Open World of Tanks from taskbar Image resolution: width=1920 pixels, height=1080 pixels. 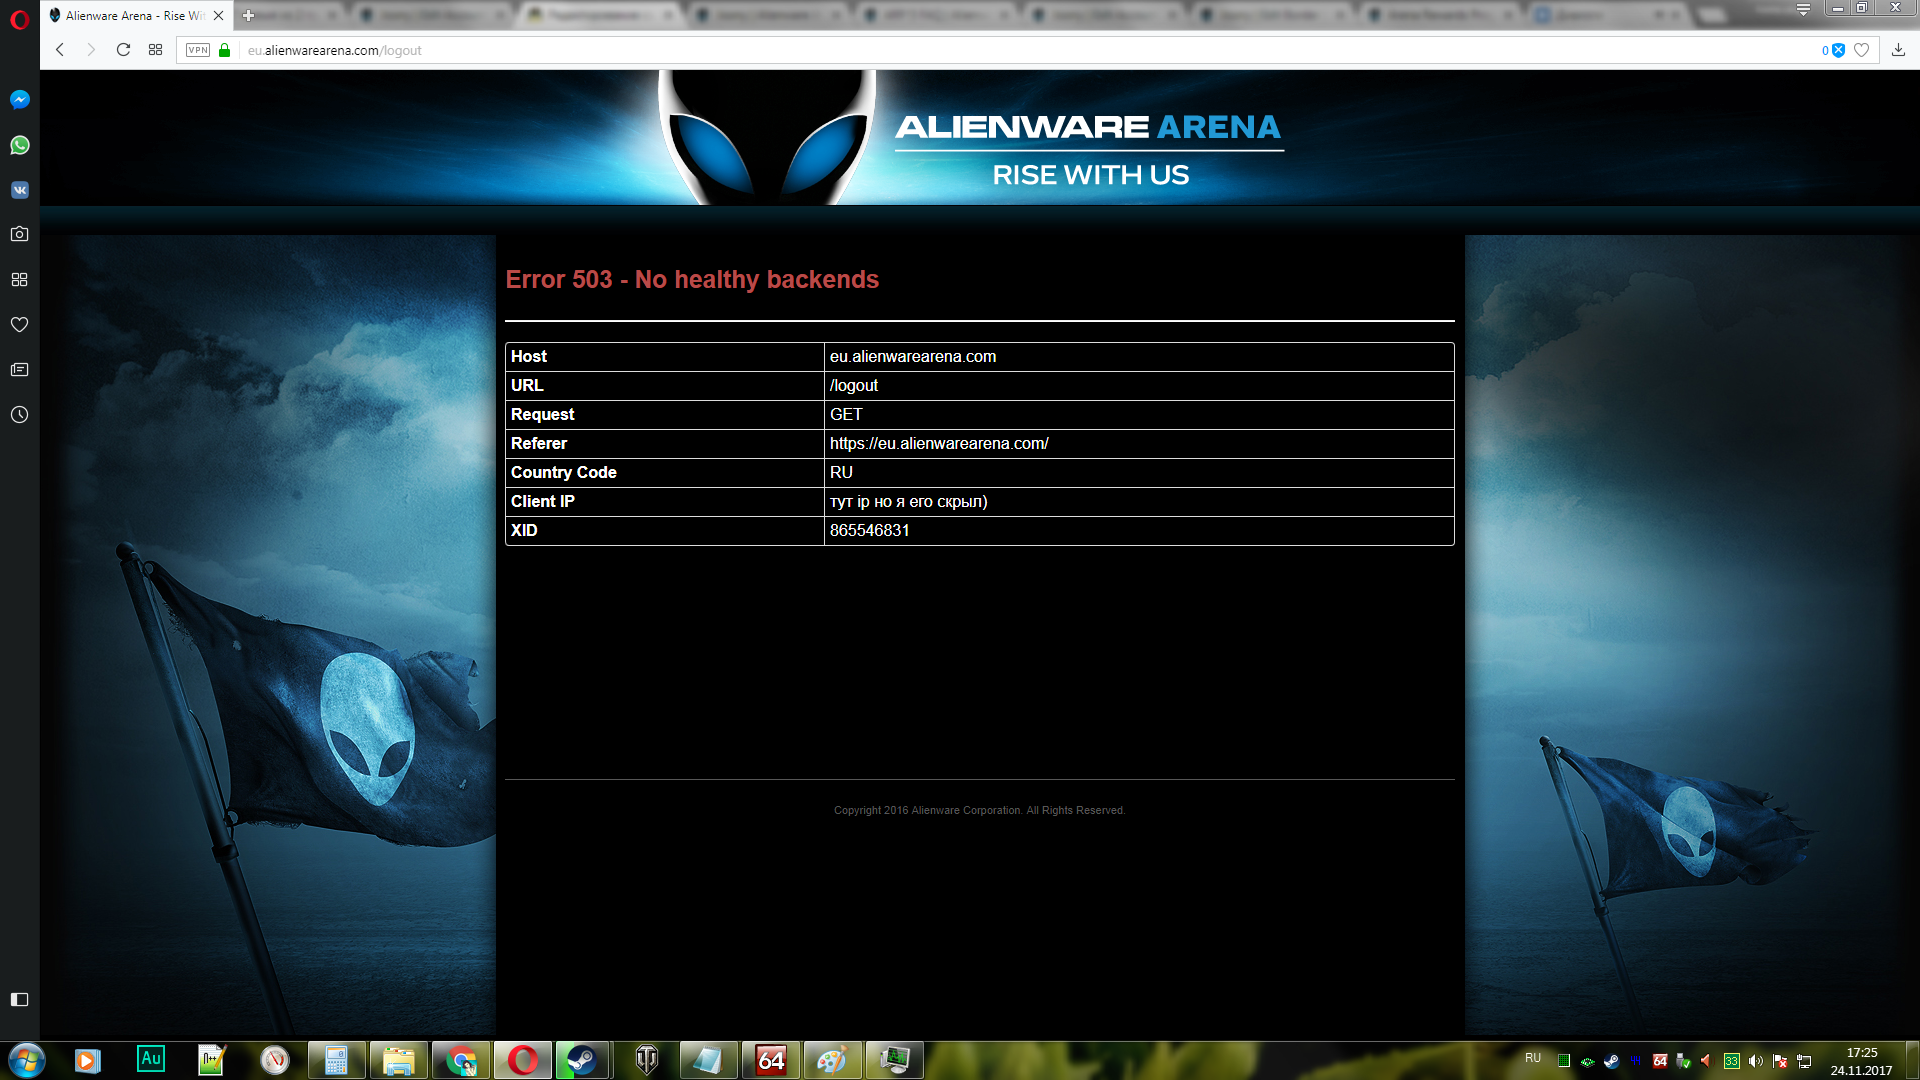coord(647,1060)
